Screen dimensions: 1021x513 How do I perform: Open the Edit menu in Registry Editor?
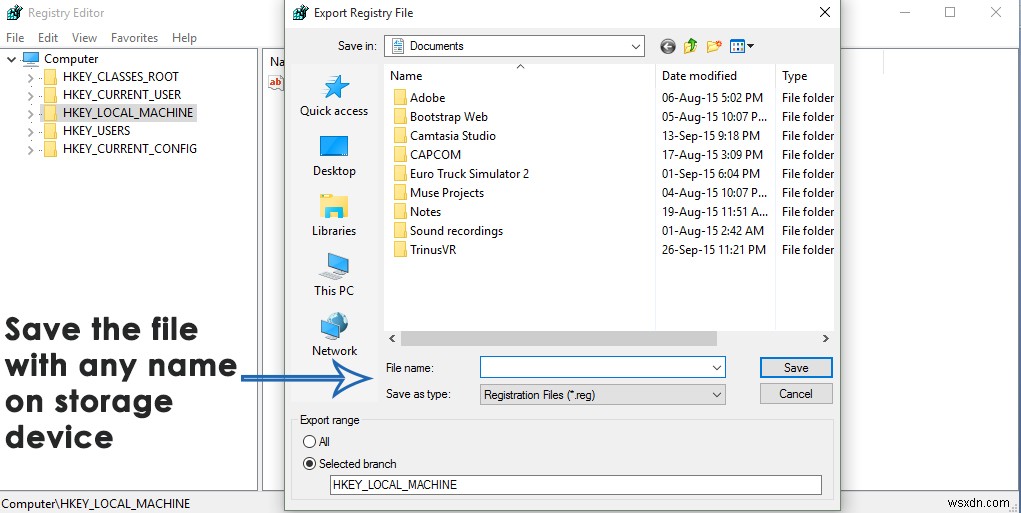click(x=48, y=38)
